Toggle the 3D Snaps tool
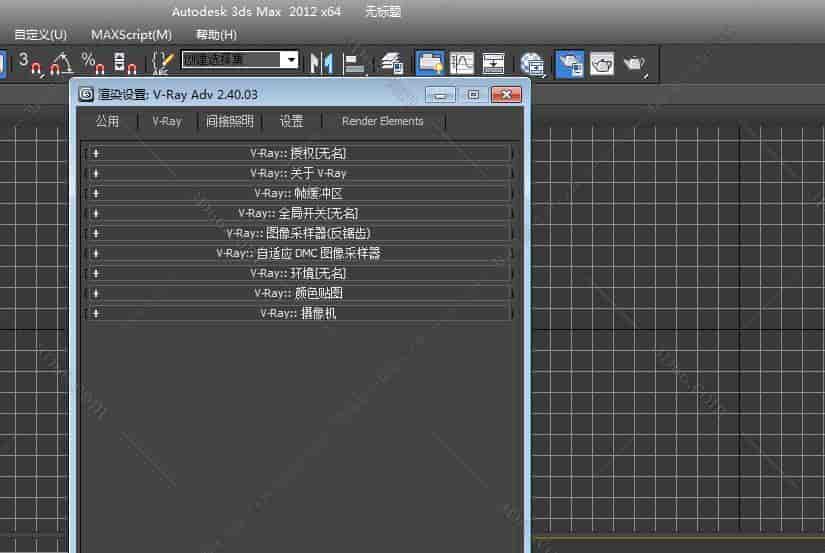 point(29,63)
